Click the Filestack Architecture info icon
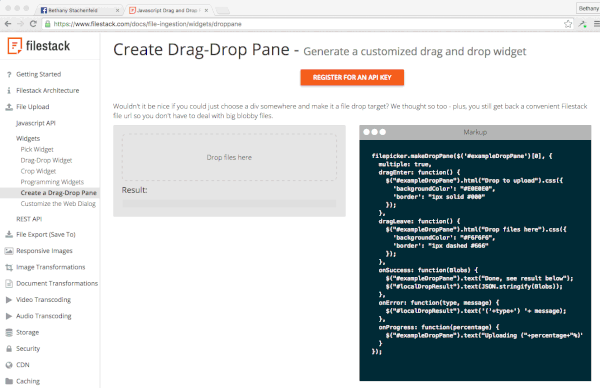Image resolution: width=600 pixels, height=388 pixels. click(x=9, y=91)
